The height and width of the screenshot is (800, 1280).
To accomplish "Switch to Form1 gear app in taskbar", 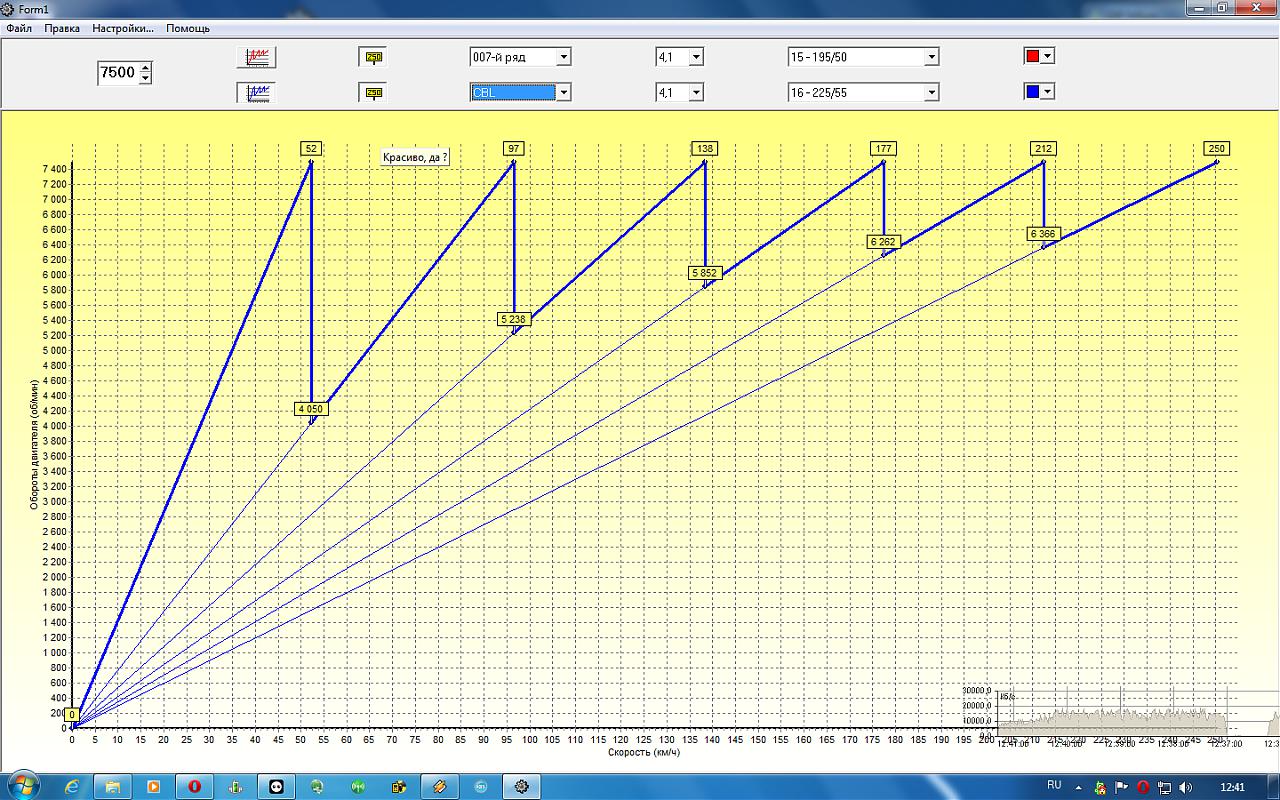I will [x=522, y=786].
